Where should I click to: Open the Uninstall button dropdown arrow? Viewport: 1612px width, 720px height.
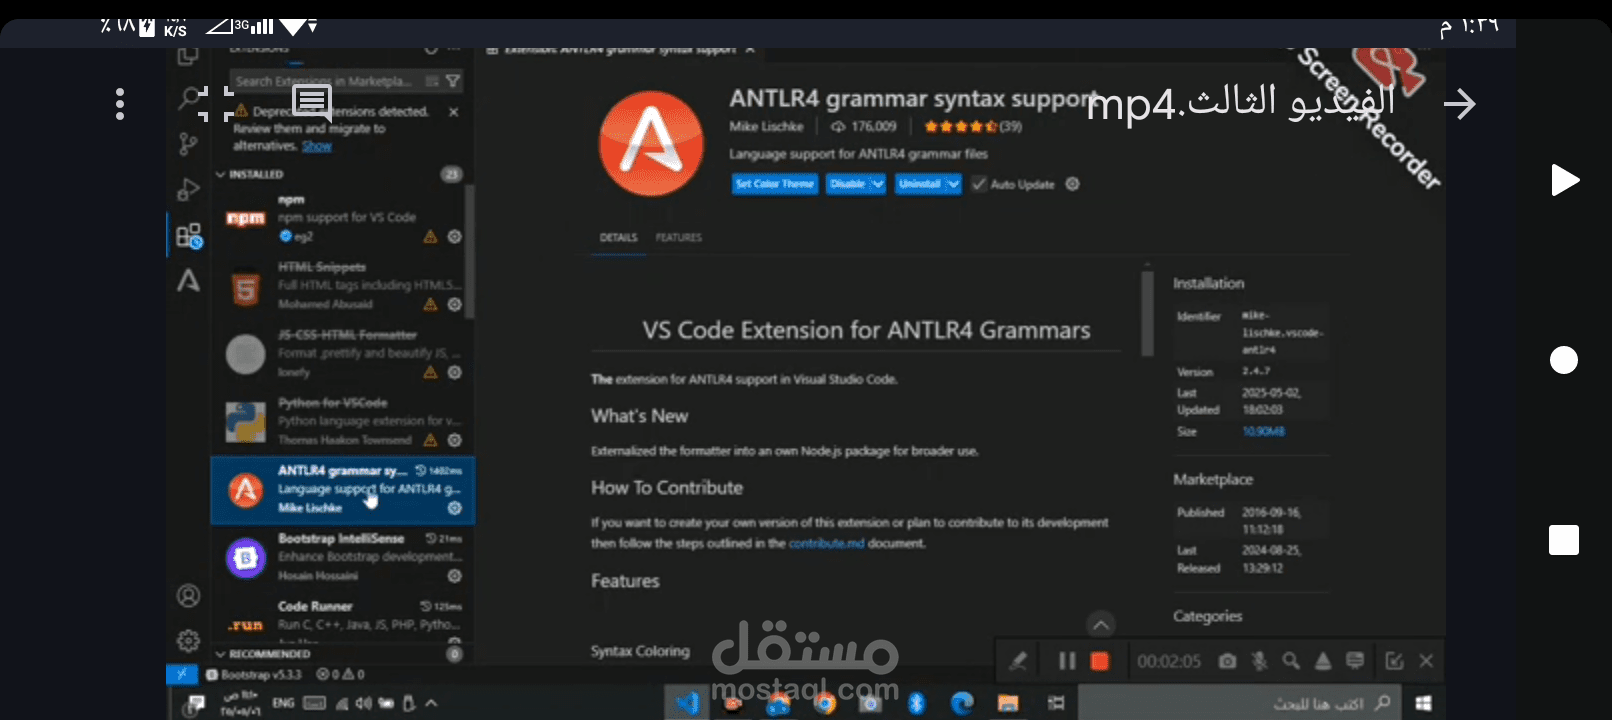[953, 184]
